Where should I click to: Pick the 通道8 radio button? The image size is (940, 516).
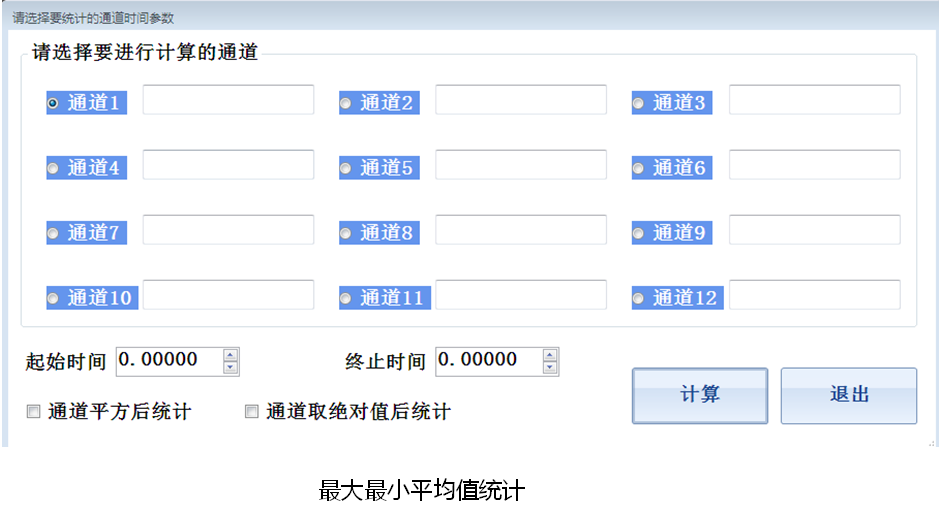346,233
